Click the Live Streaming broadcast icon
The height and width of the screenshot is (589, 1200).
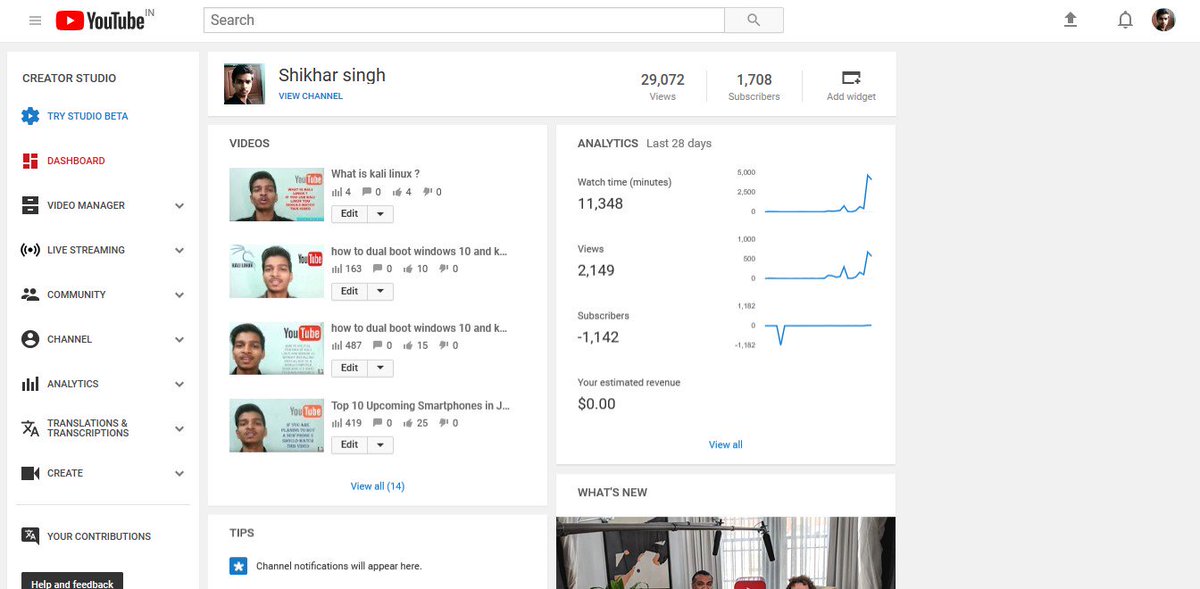[x=30, y=250]
